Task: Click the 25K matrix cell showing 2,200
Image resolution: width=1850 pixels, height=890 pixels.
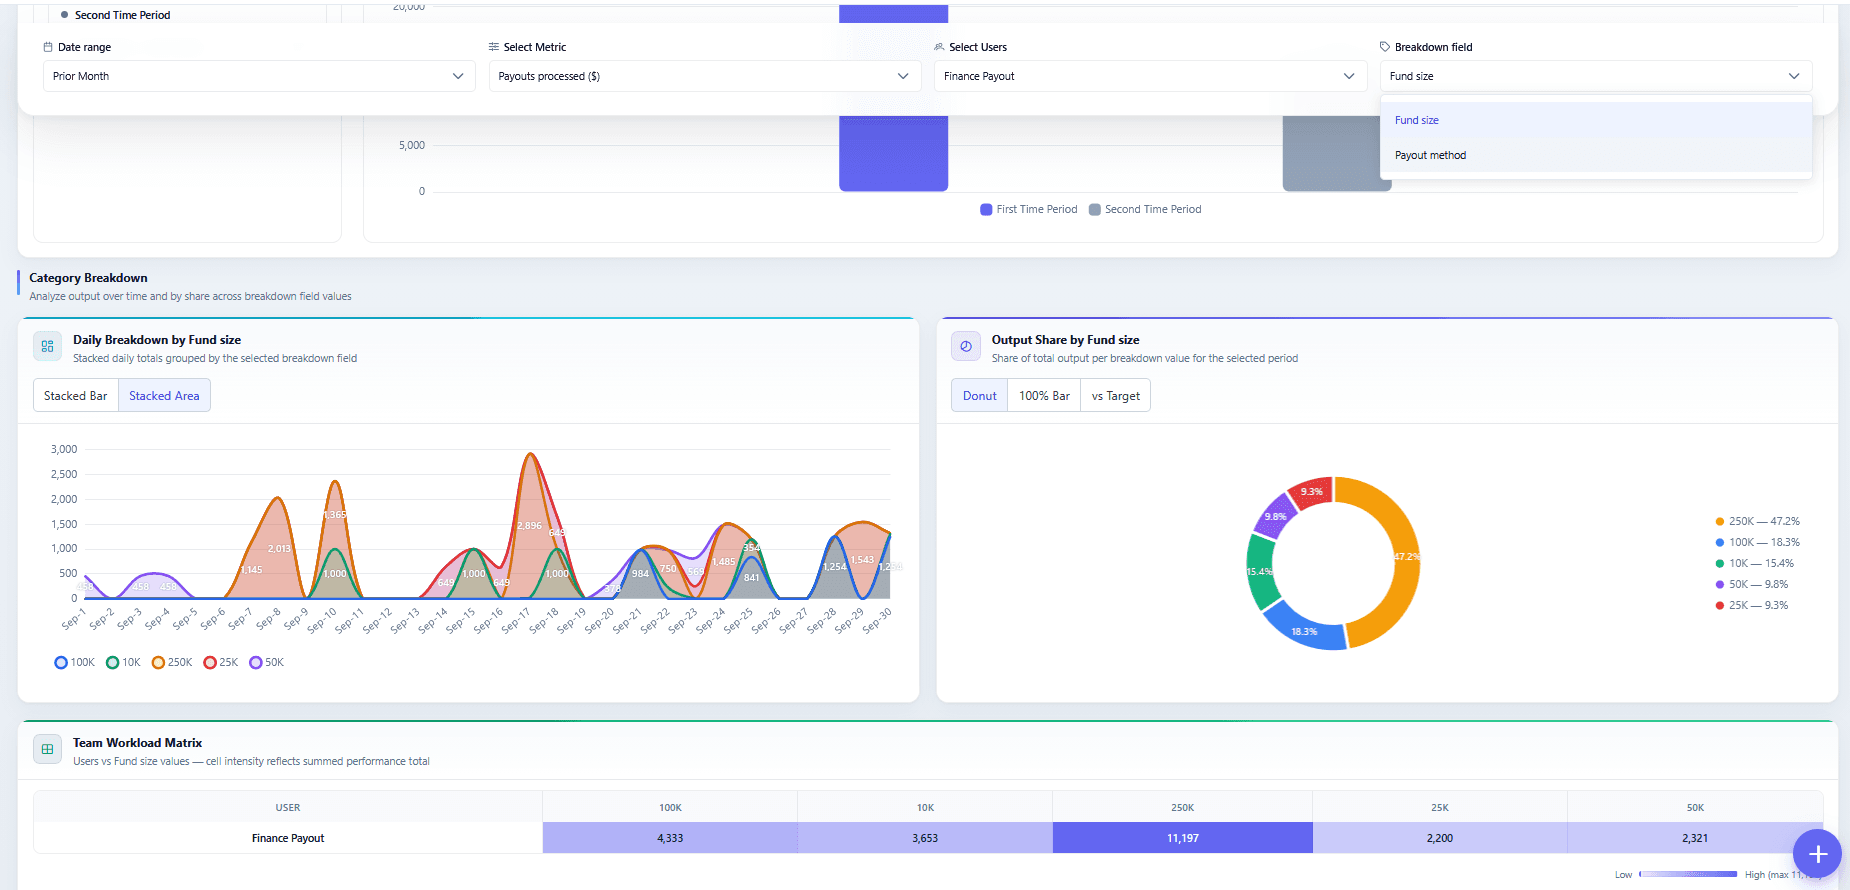Action: [1440, 838]
